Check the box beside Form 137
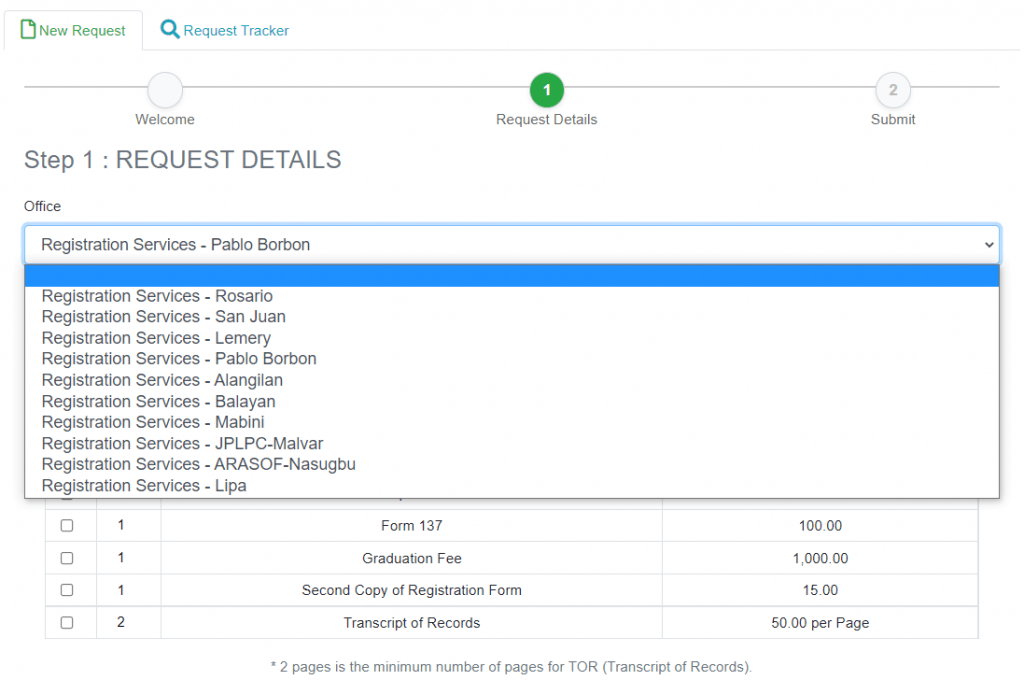 click(67, 525)
